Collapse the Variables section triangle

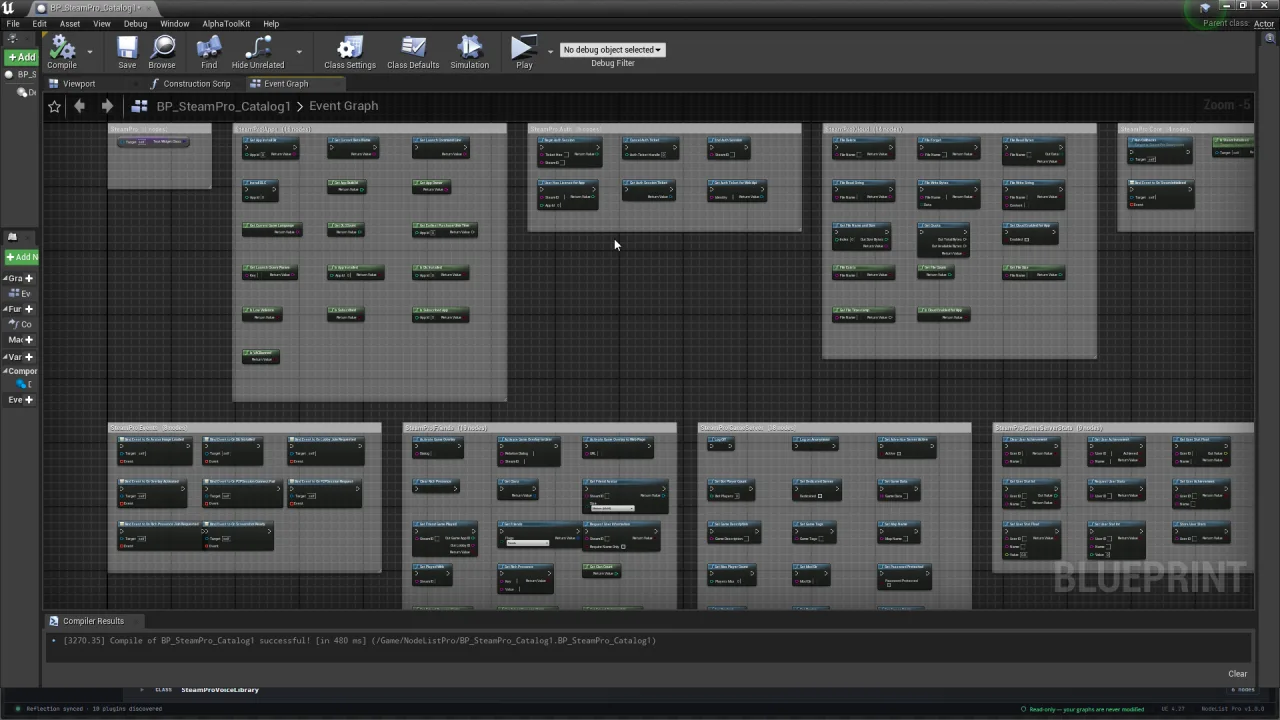(x=6, y=356)
